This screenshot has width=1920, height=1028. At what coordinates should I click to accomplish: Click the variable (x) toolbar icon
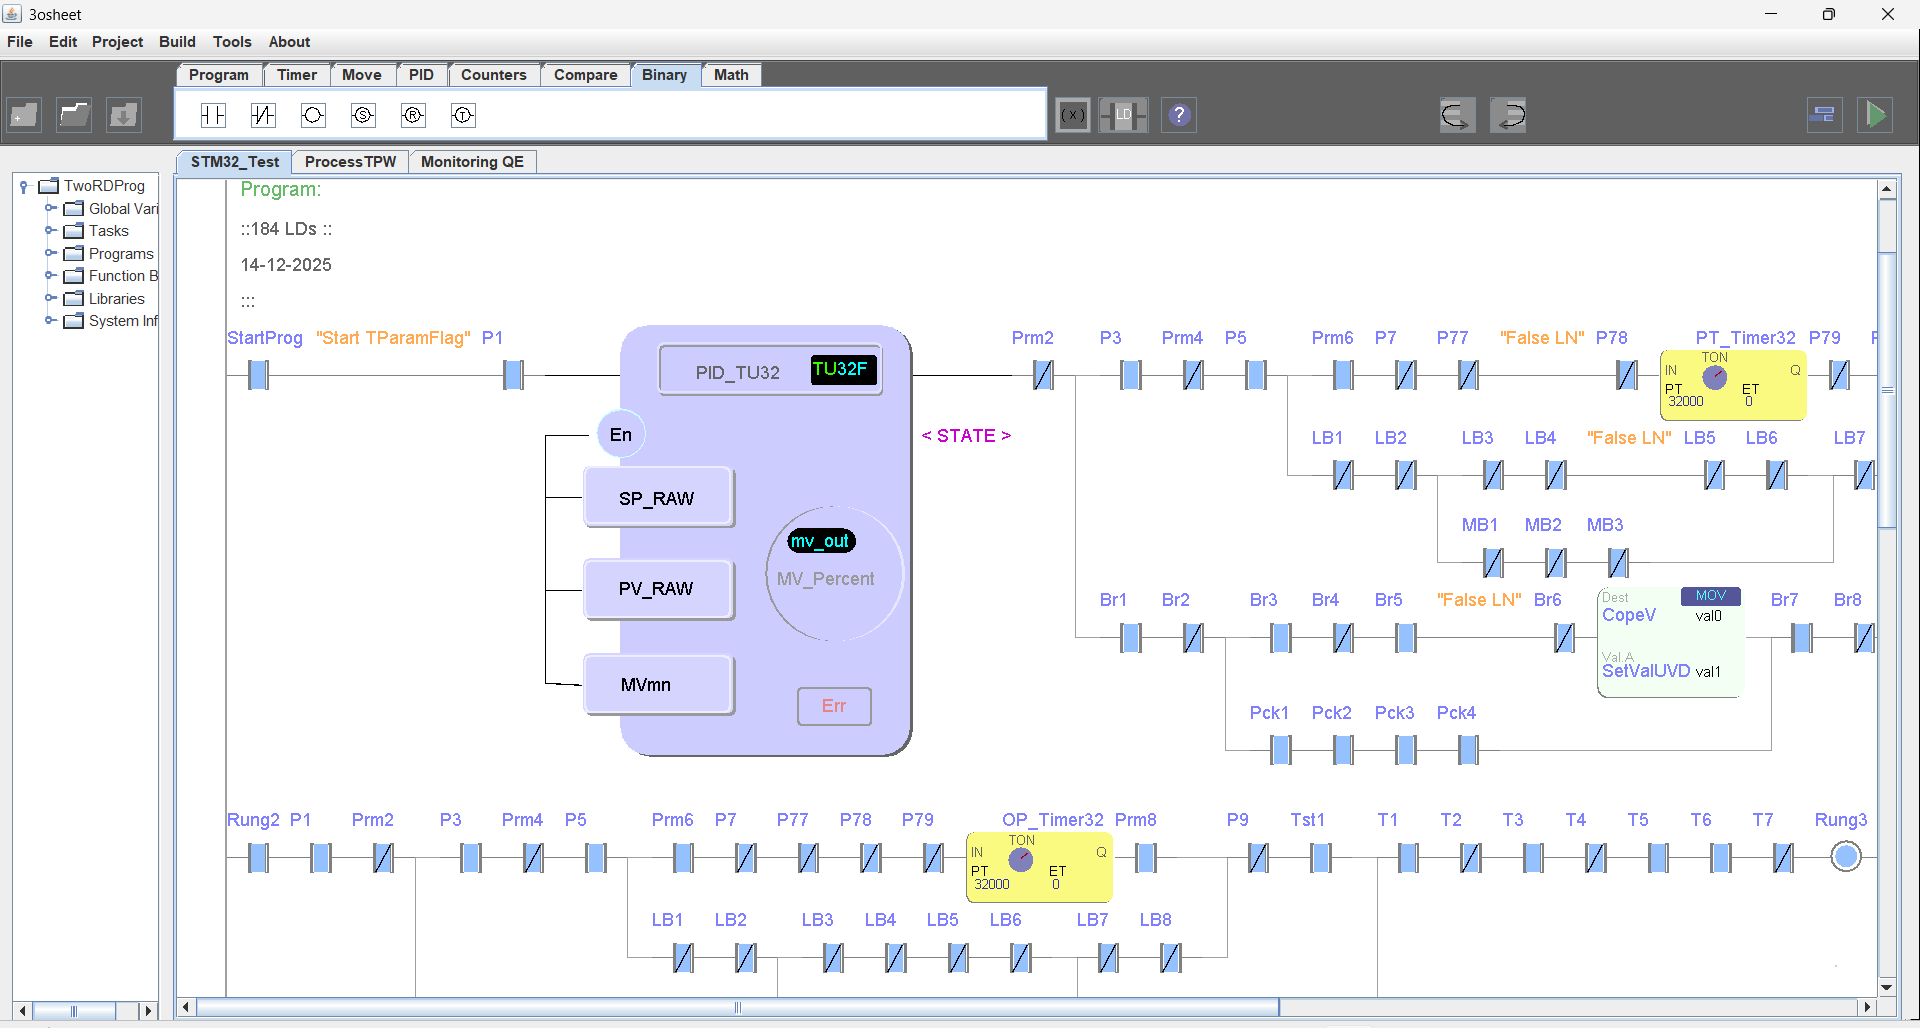click(1073, 115)
